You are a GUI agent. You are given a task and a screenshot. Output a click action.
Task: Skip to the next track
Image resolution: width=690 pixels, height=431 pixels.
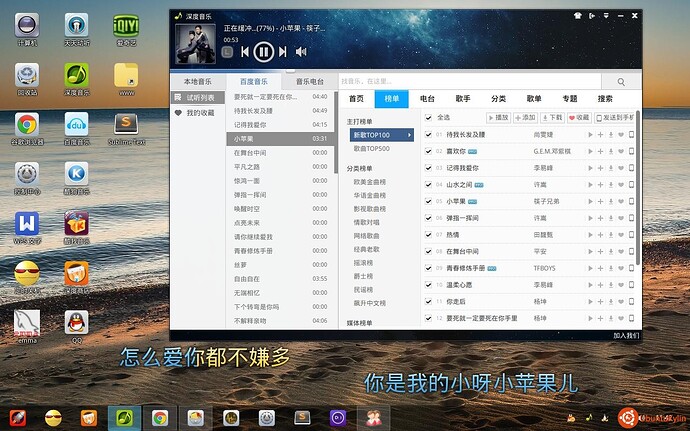[283, 52]
